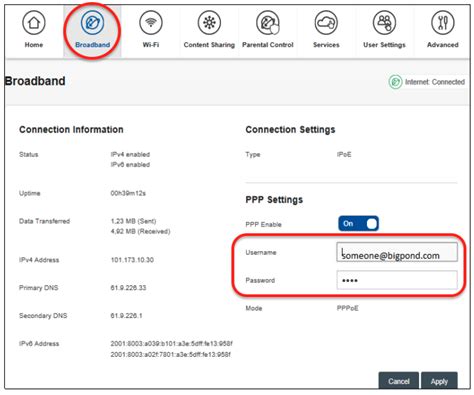Cancel the broadband changes

(x=399, y=381)
